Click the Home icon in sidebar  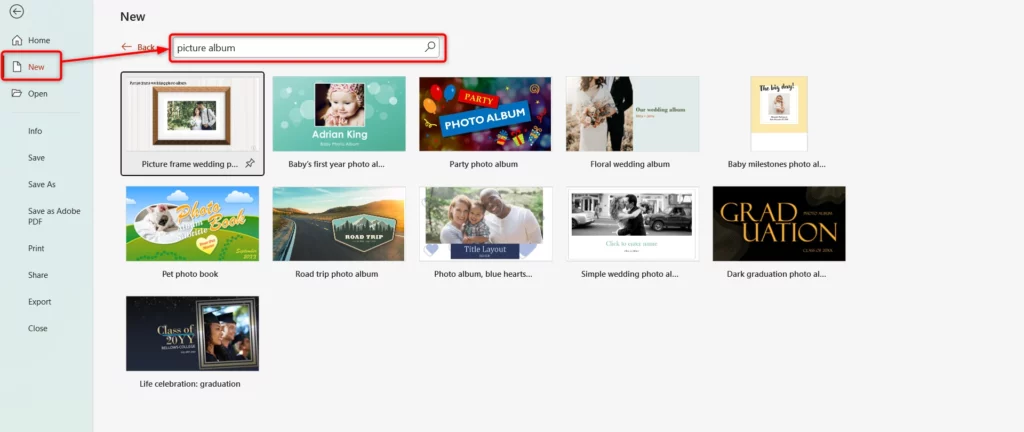tap(16, 40)
